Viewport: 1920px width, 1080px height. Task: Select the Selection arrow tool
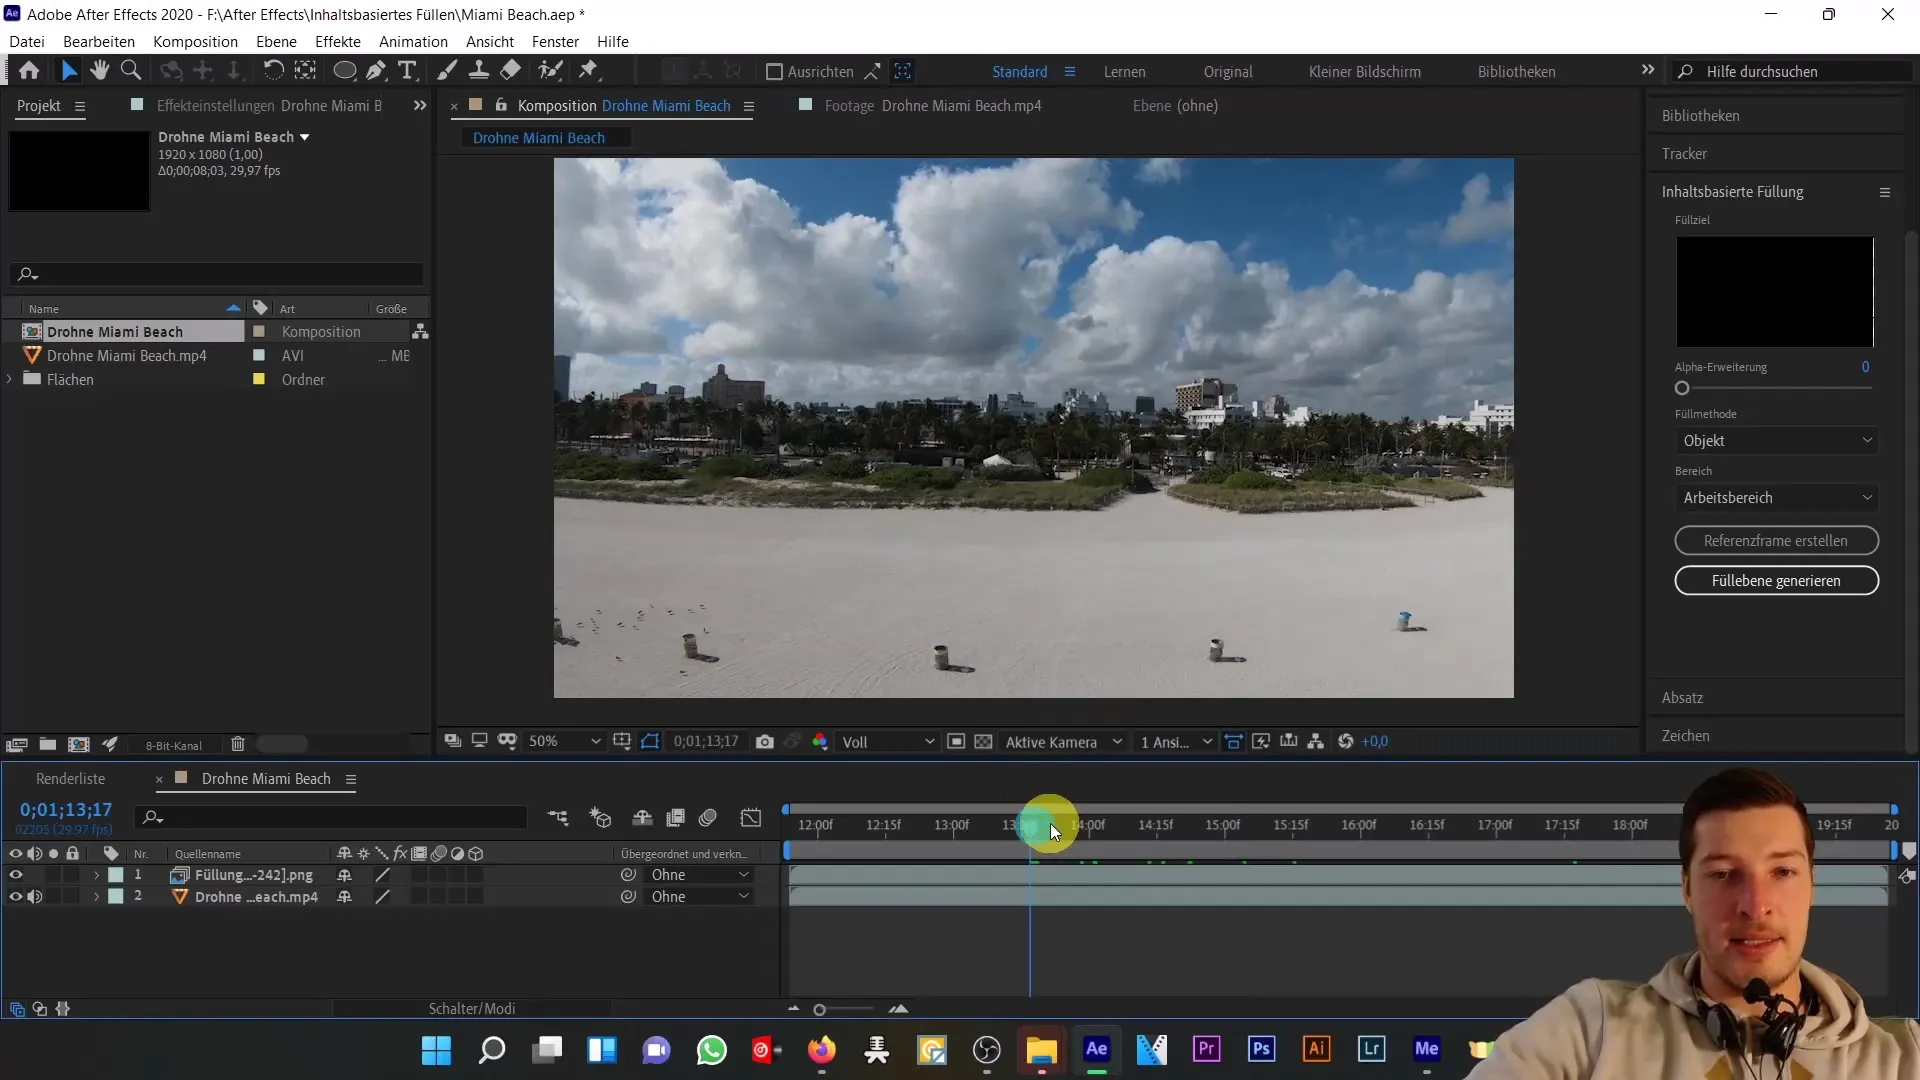[x=68, y=71]
